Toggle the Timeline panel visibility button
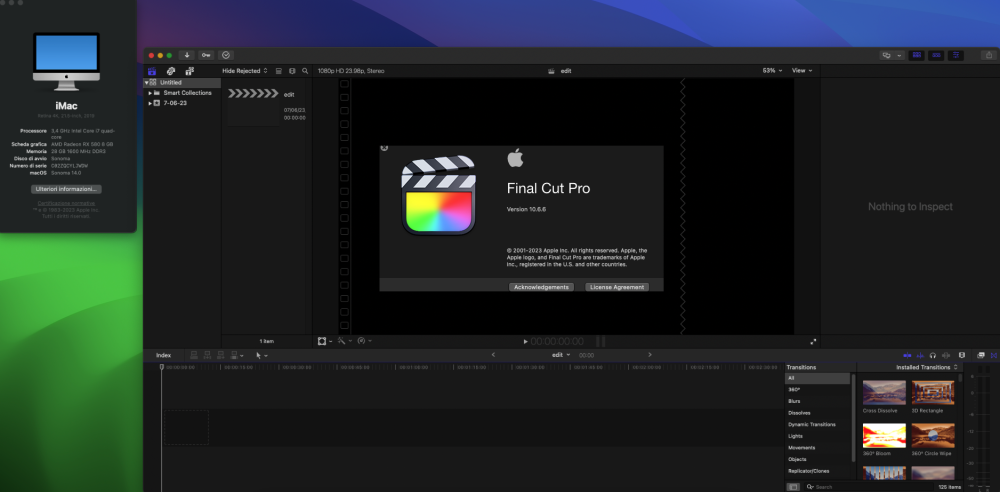 tap(936, 56)
